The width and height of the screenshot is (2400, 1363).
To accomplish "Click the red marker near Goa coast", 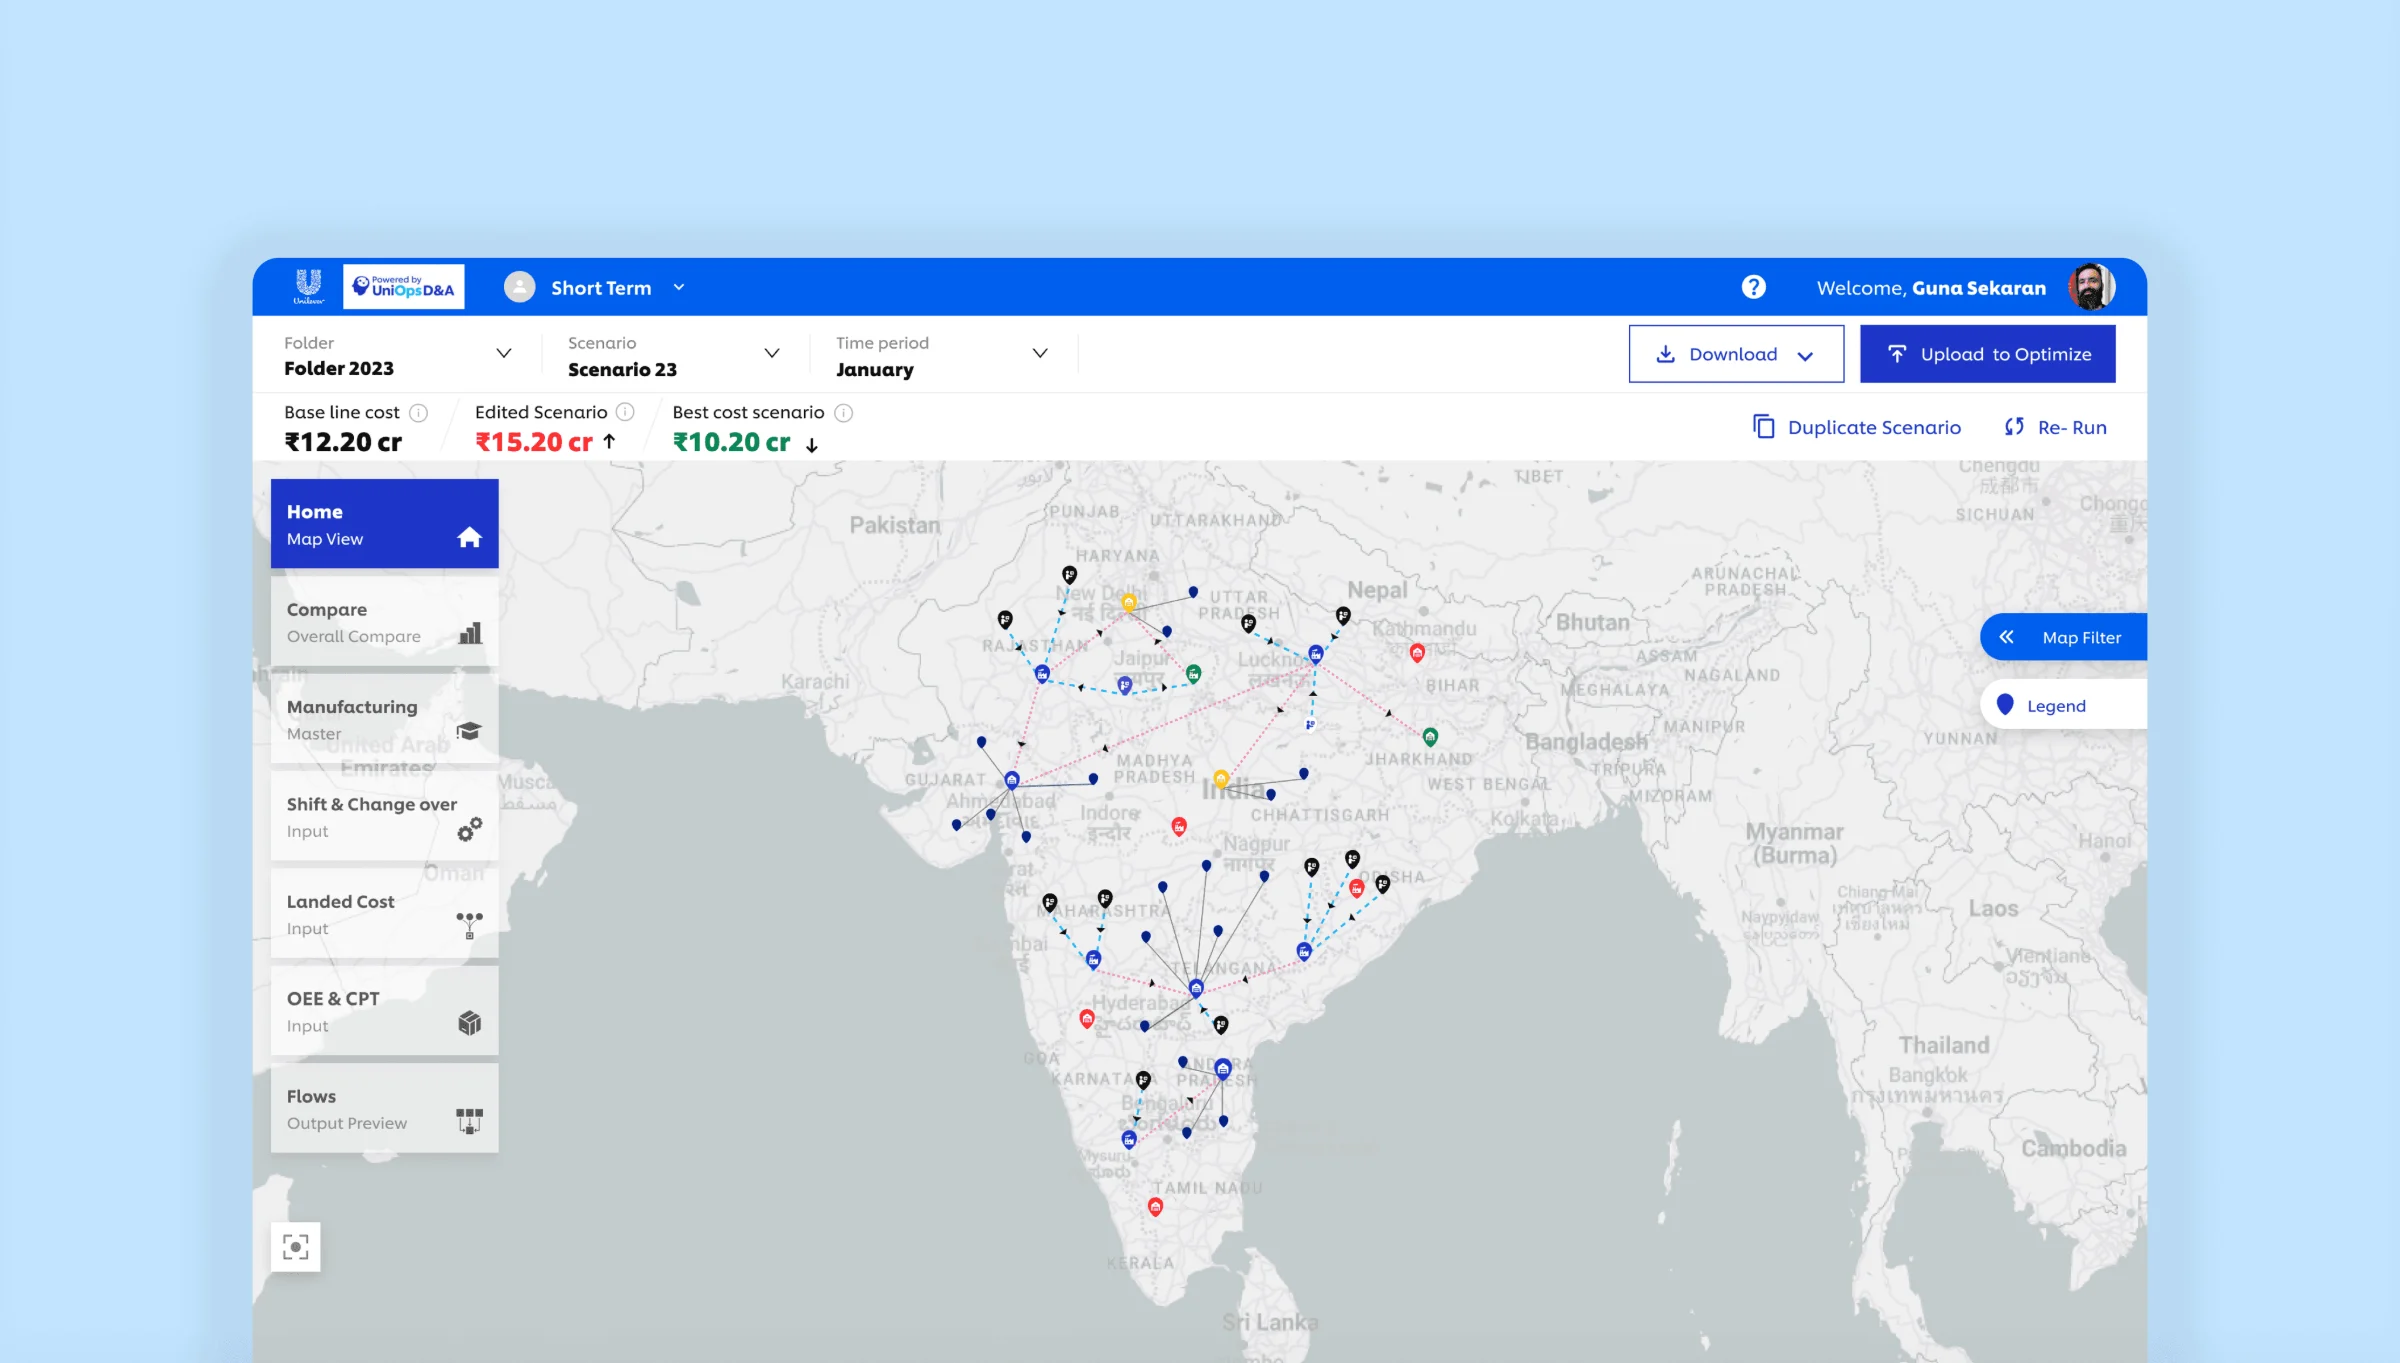I will click(x=1087, y=1019).
